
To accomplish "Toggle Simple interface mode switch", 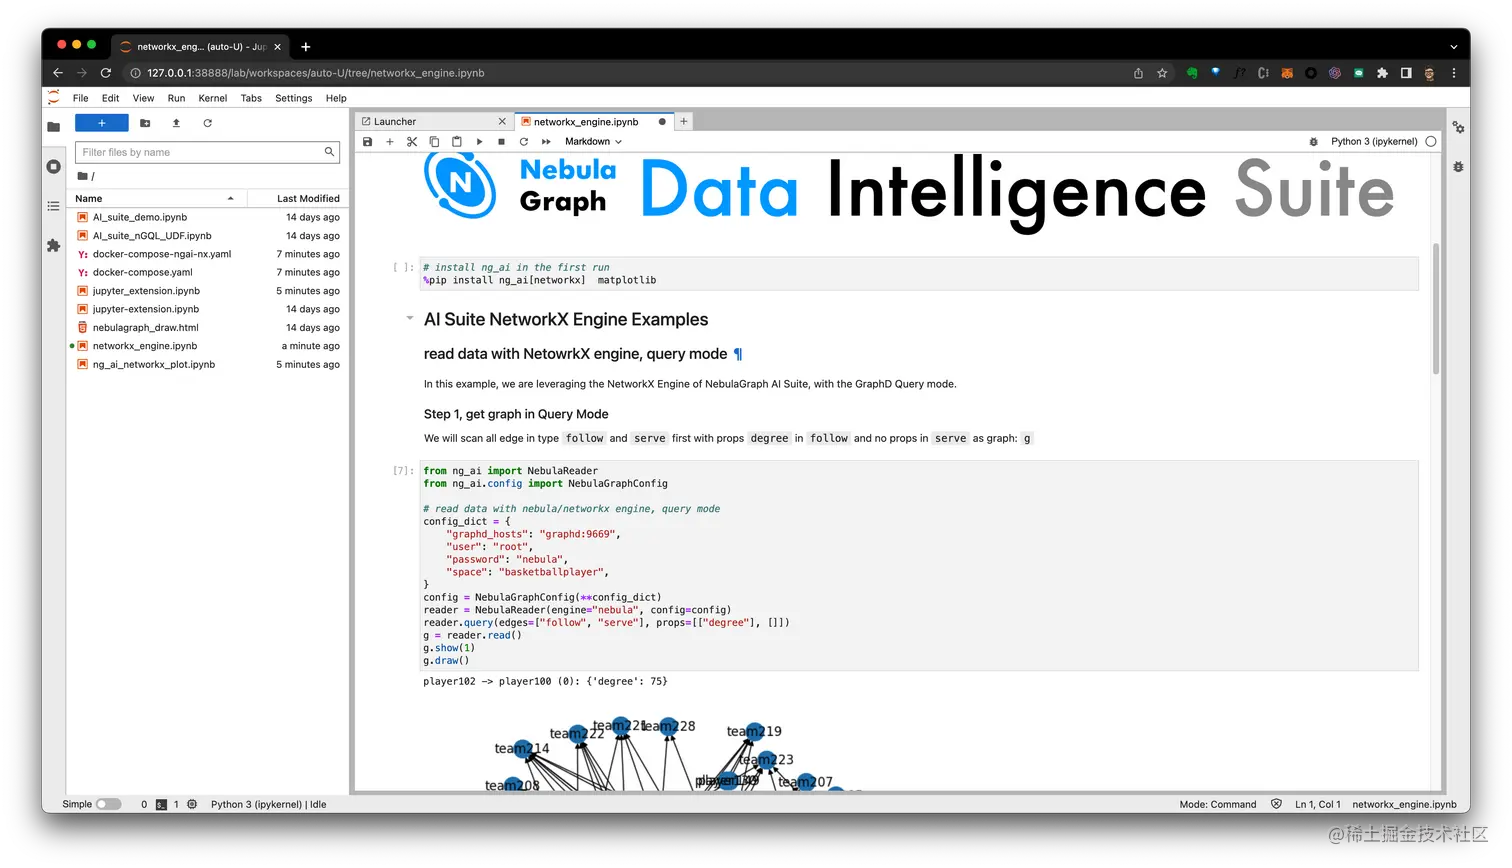I will (x=108, y=804).
